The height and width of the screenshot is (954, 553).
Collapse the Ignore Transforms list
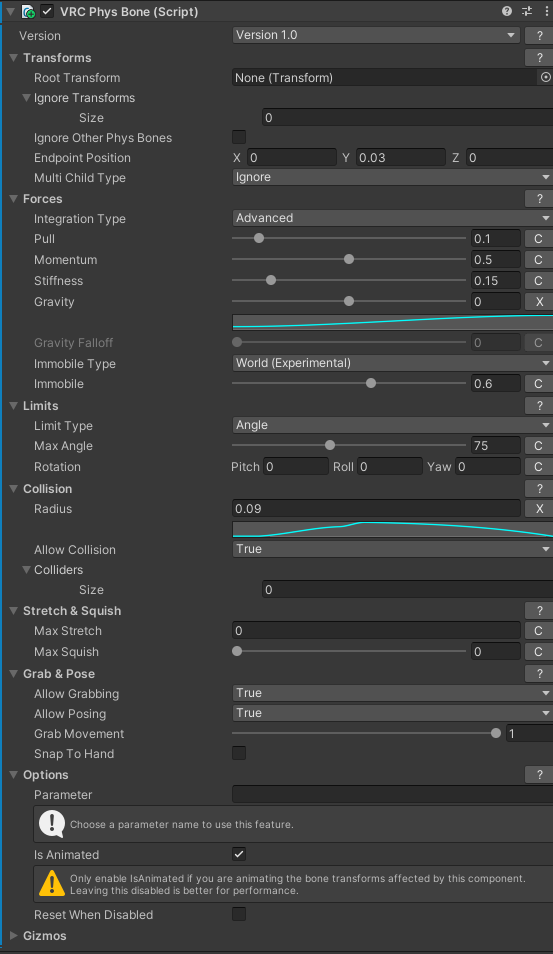point(26,97)
